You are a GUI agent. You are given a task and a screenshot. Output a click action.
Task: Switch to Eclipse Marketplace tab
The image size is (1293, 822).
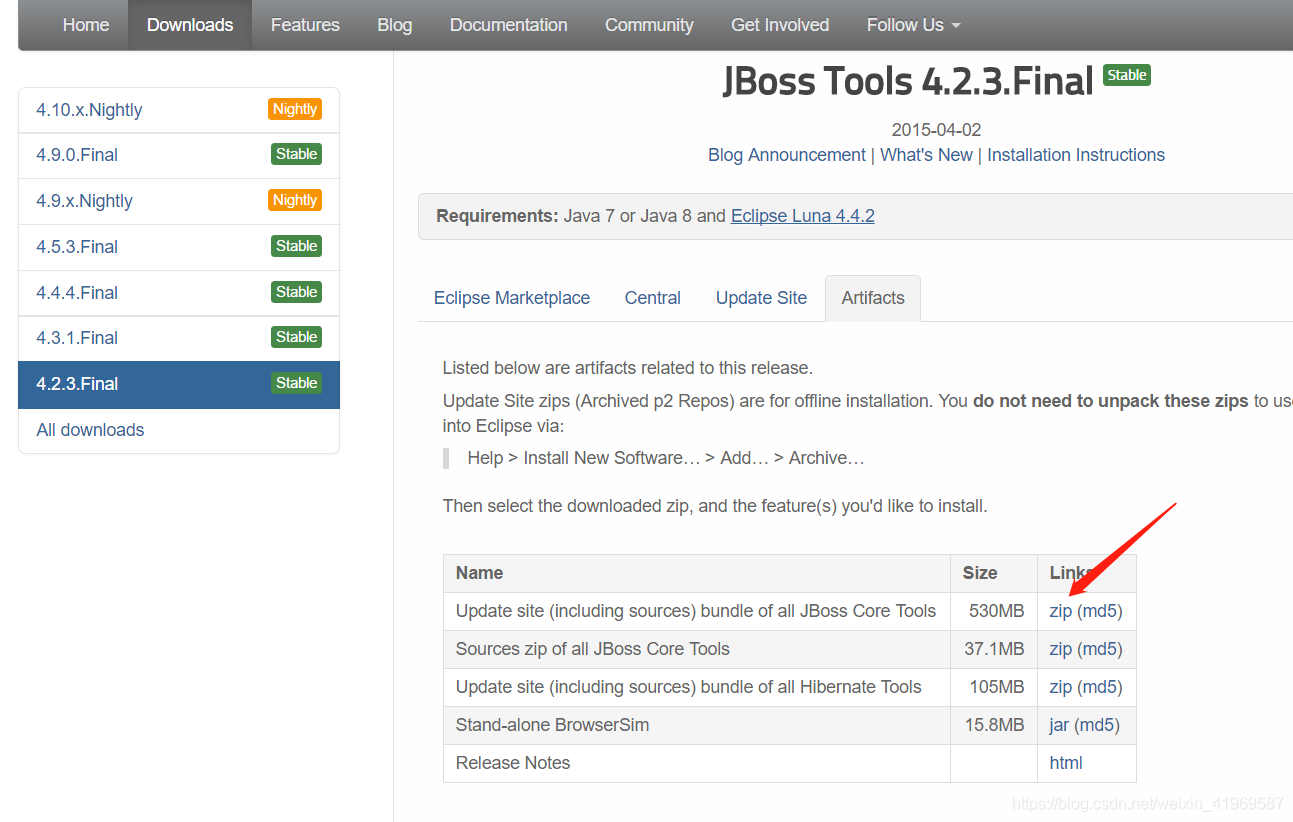click(x=512, y=298)
